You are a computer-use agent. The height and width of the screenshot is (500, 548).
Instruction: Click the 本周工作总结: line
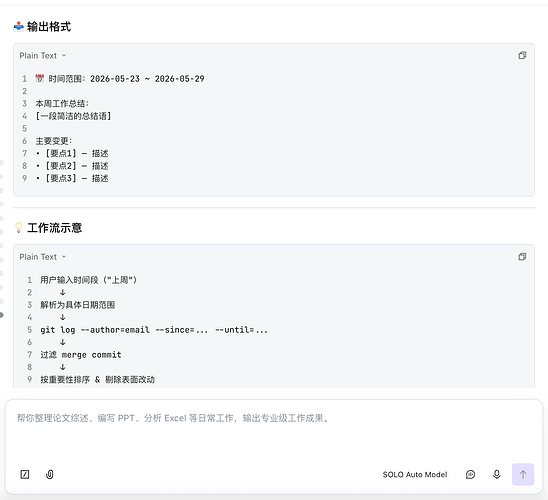point(62,103)
